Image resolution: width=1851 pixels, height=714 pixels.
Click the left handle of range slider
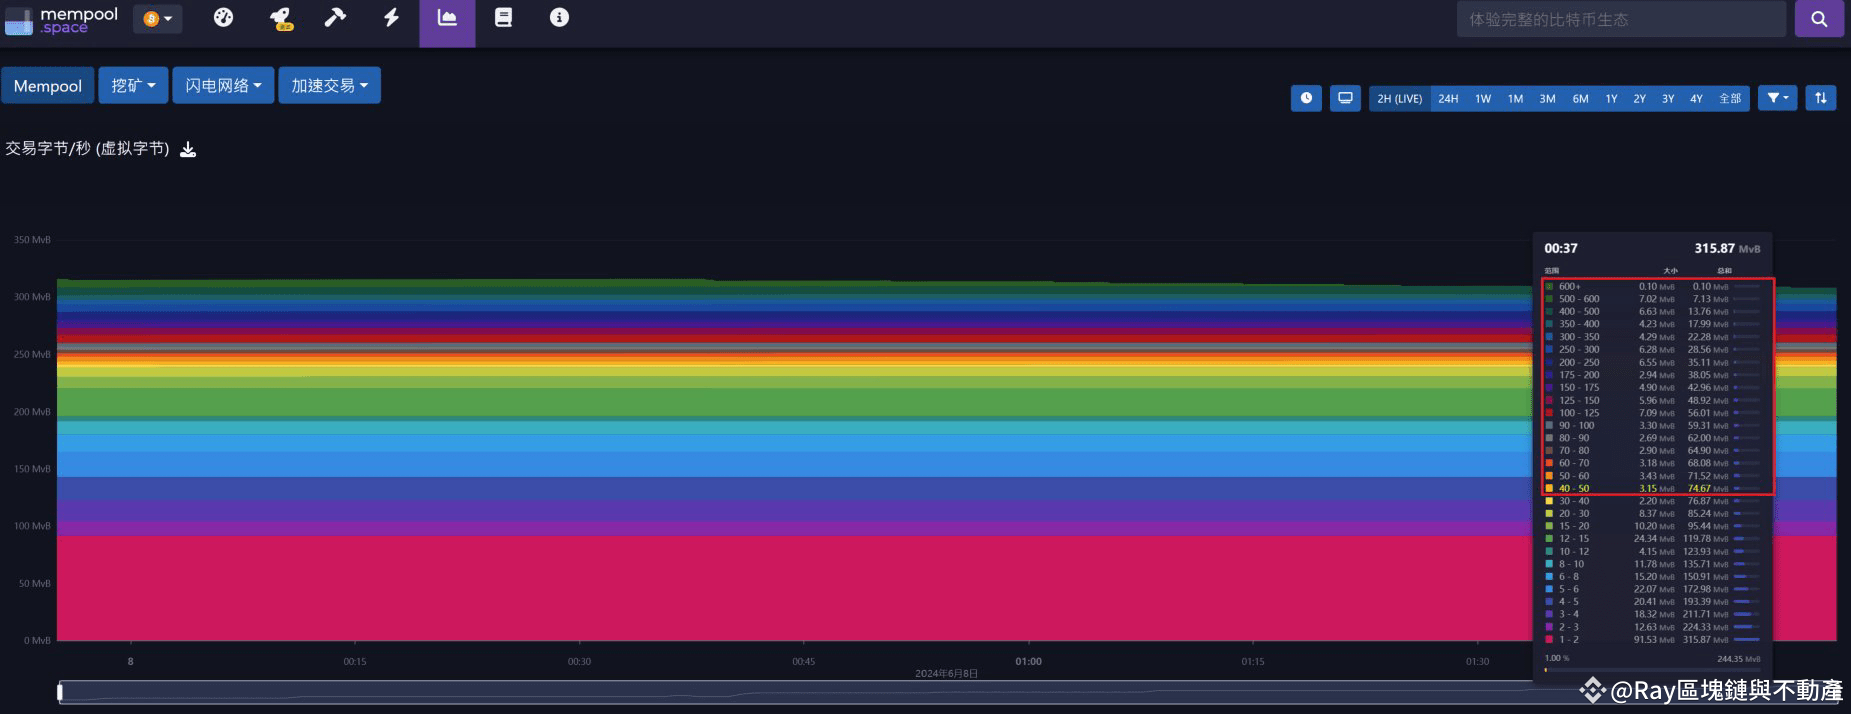point(60,691)
